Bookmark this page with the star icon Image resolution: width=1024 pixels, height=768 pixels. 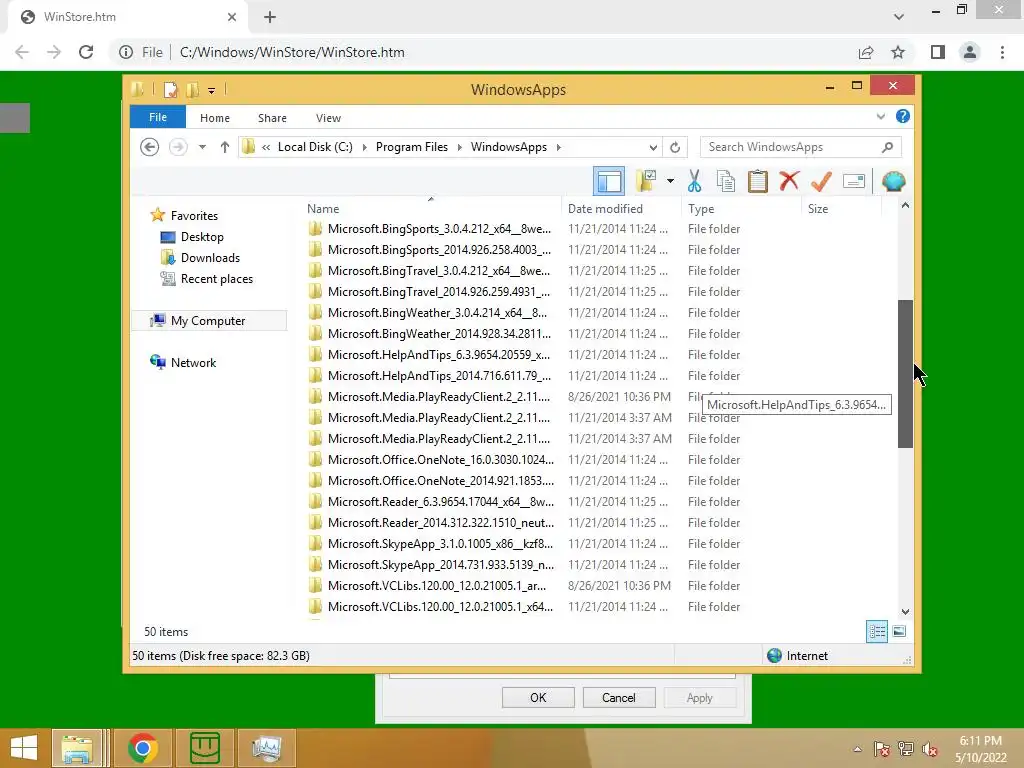pos(898,52)
